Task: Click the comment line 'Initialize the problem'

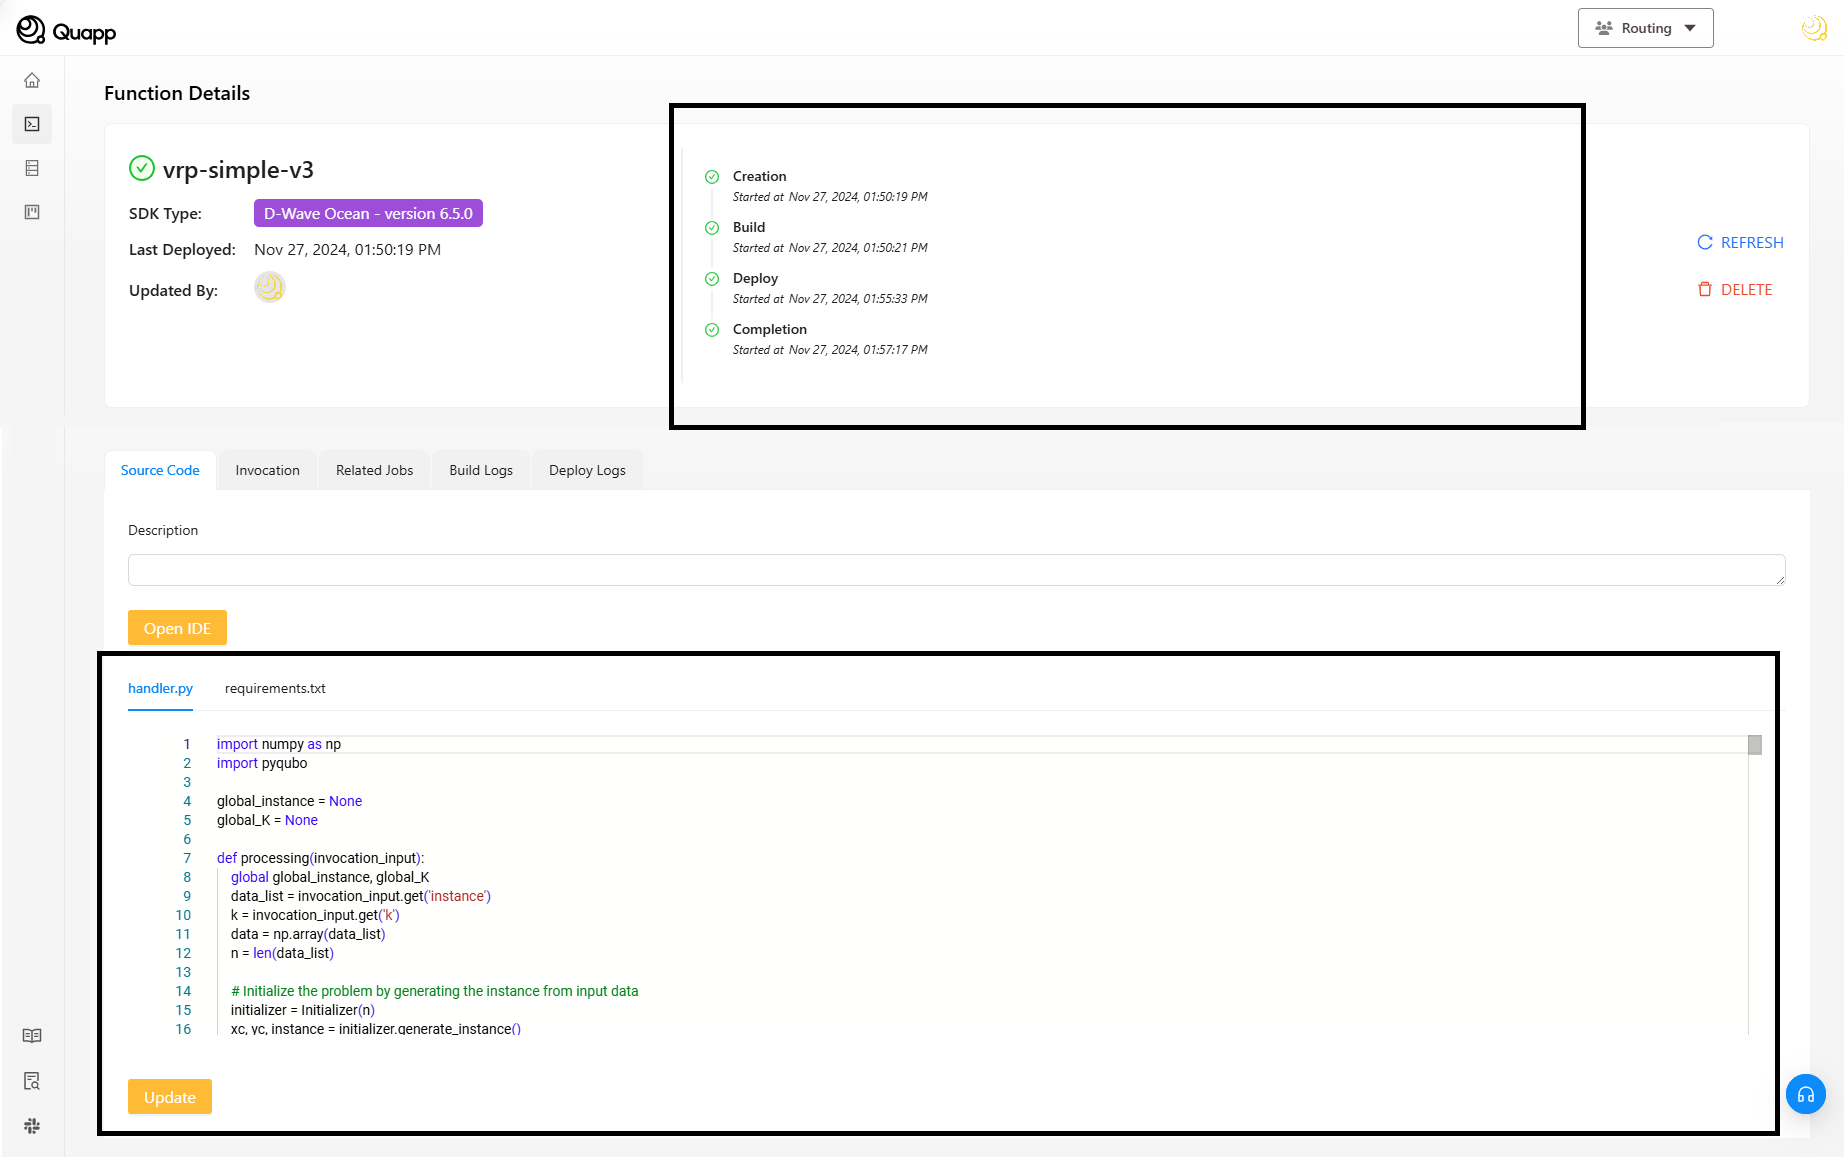Action: (434, 991)
